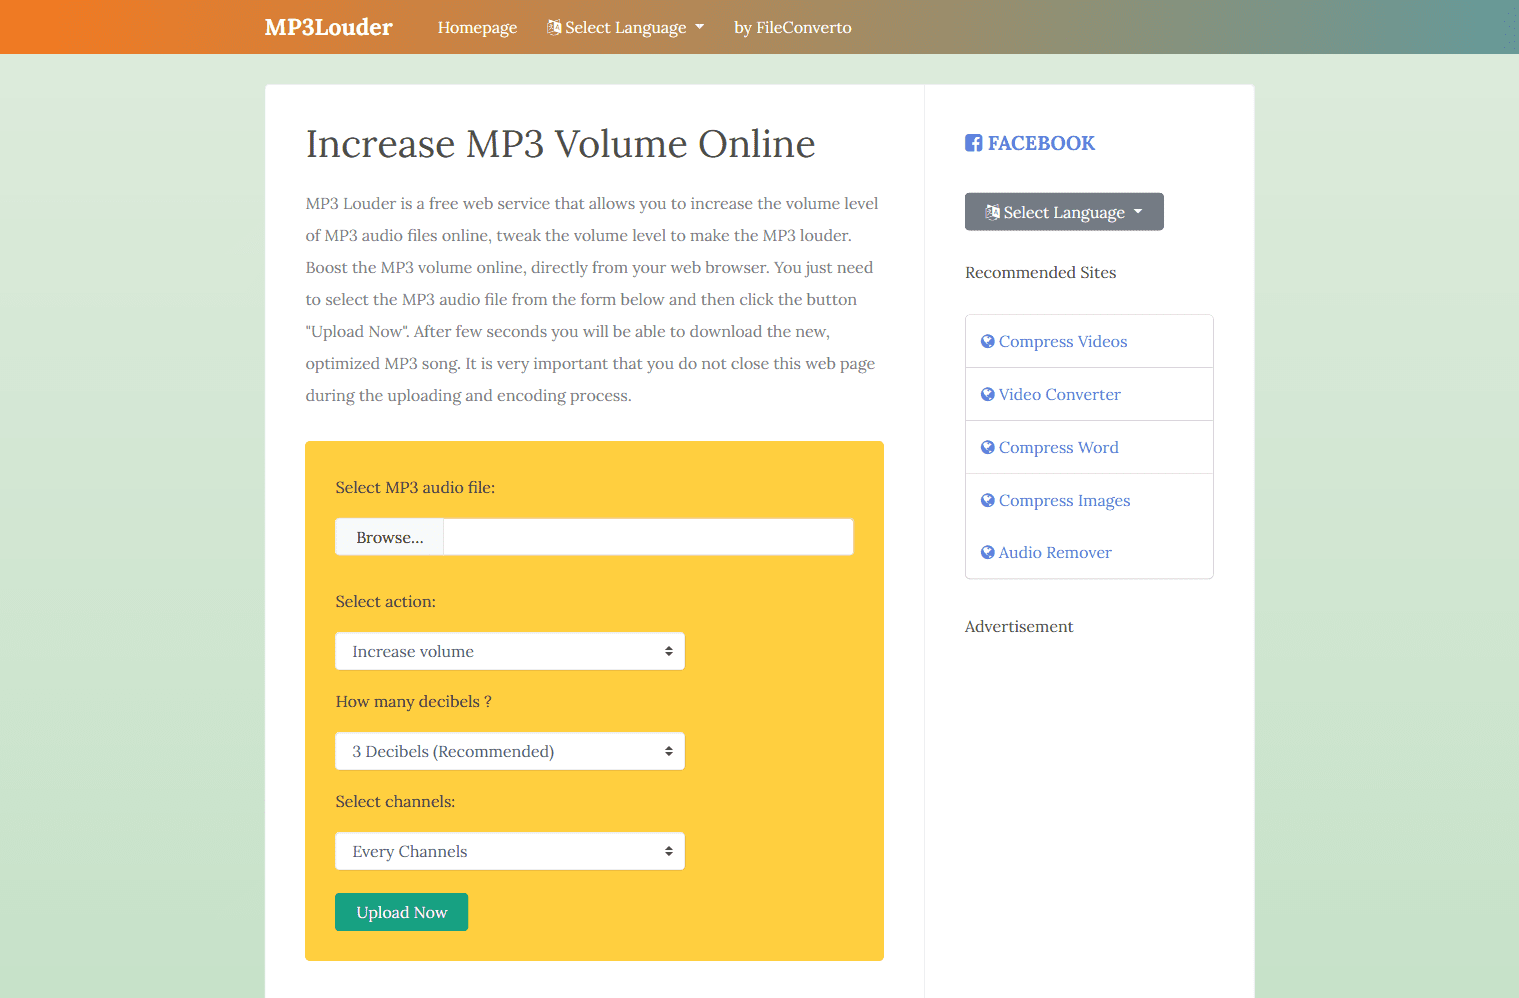This screenshot has width=1519, height=998.
Task: Click the globe icon beside Audio Remover
Action: coord(988,552)
